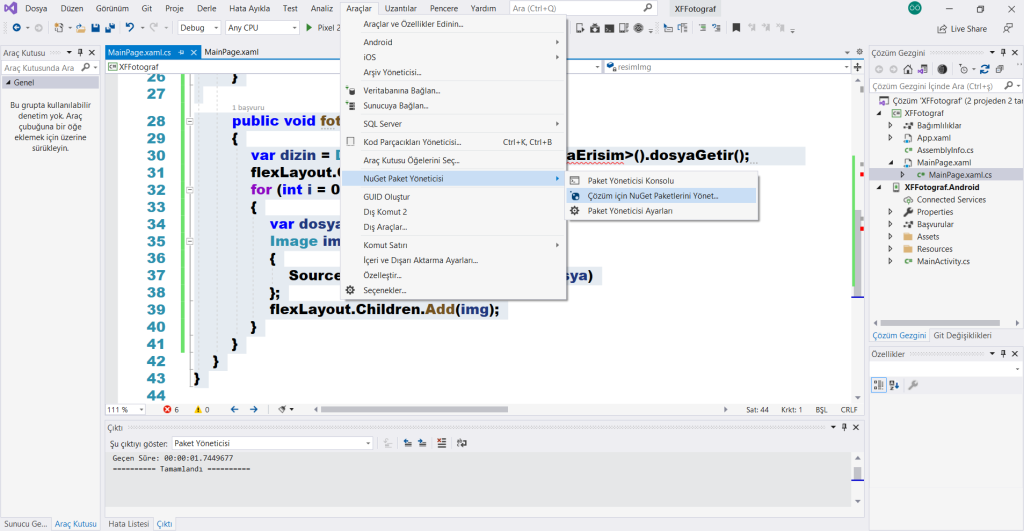The image size is (1024, 531).
Task: Click the Save All toolbar icon
Action: pyautogui.click(x=109, y=28)
